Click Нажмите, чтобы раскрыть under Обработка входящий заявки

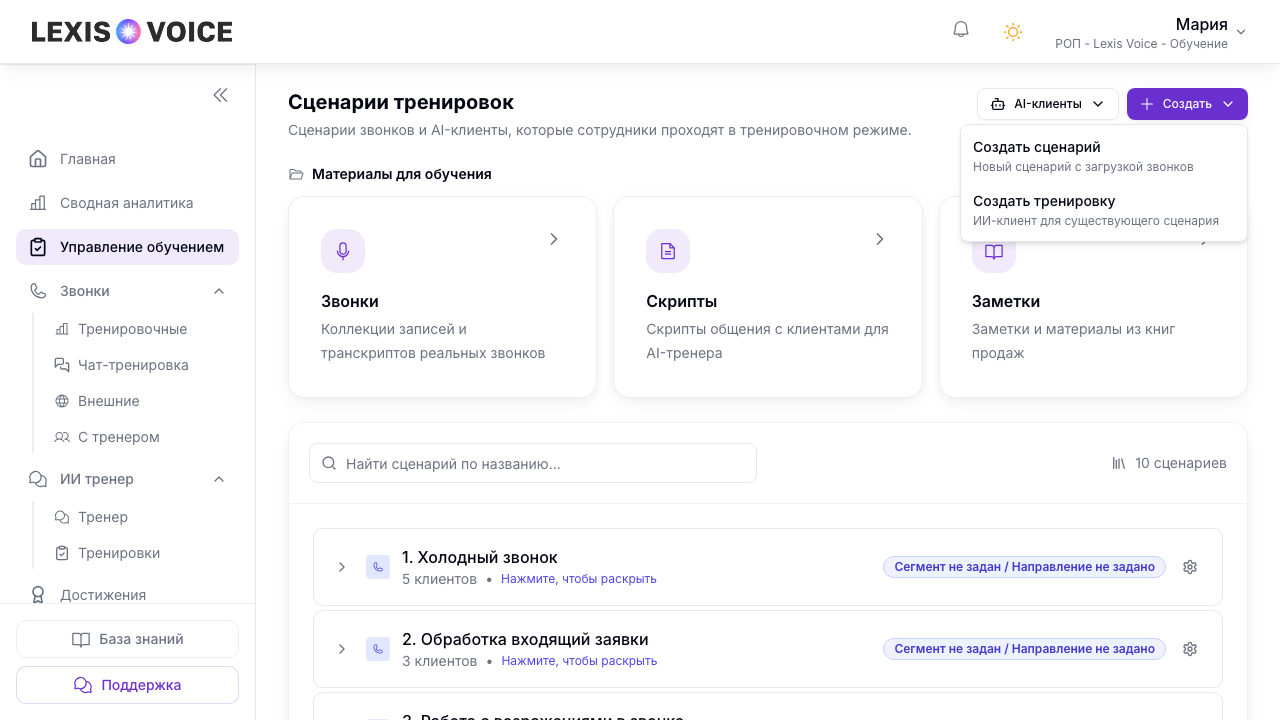click(579, 661)
